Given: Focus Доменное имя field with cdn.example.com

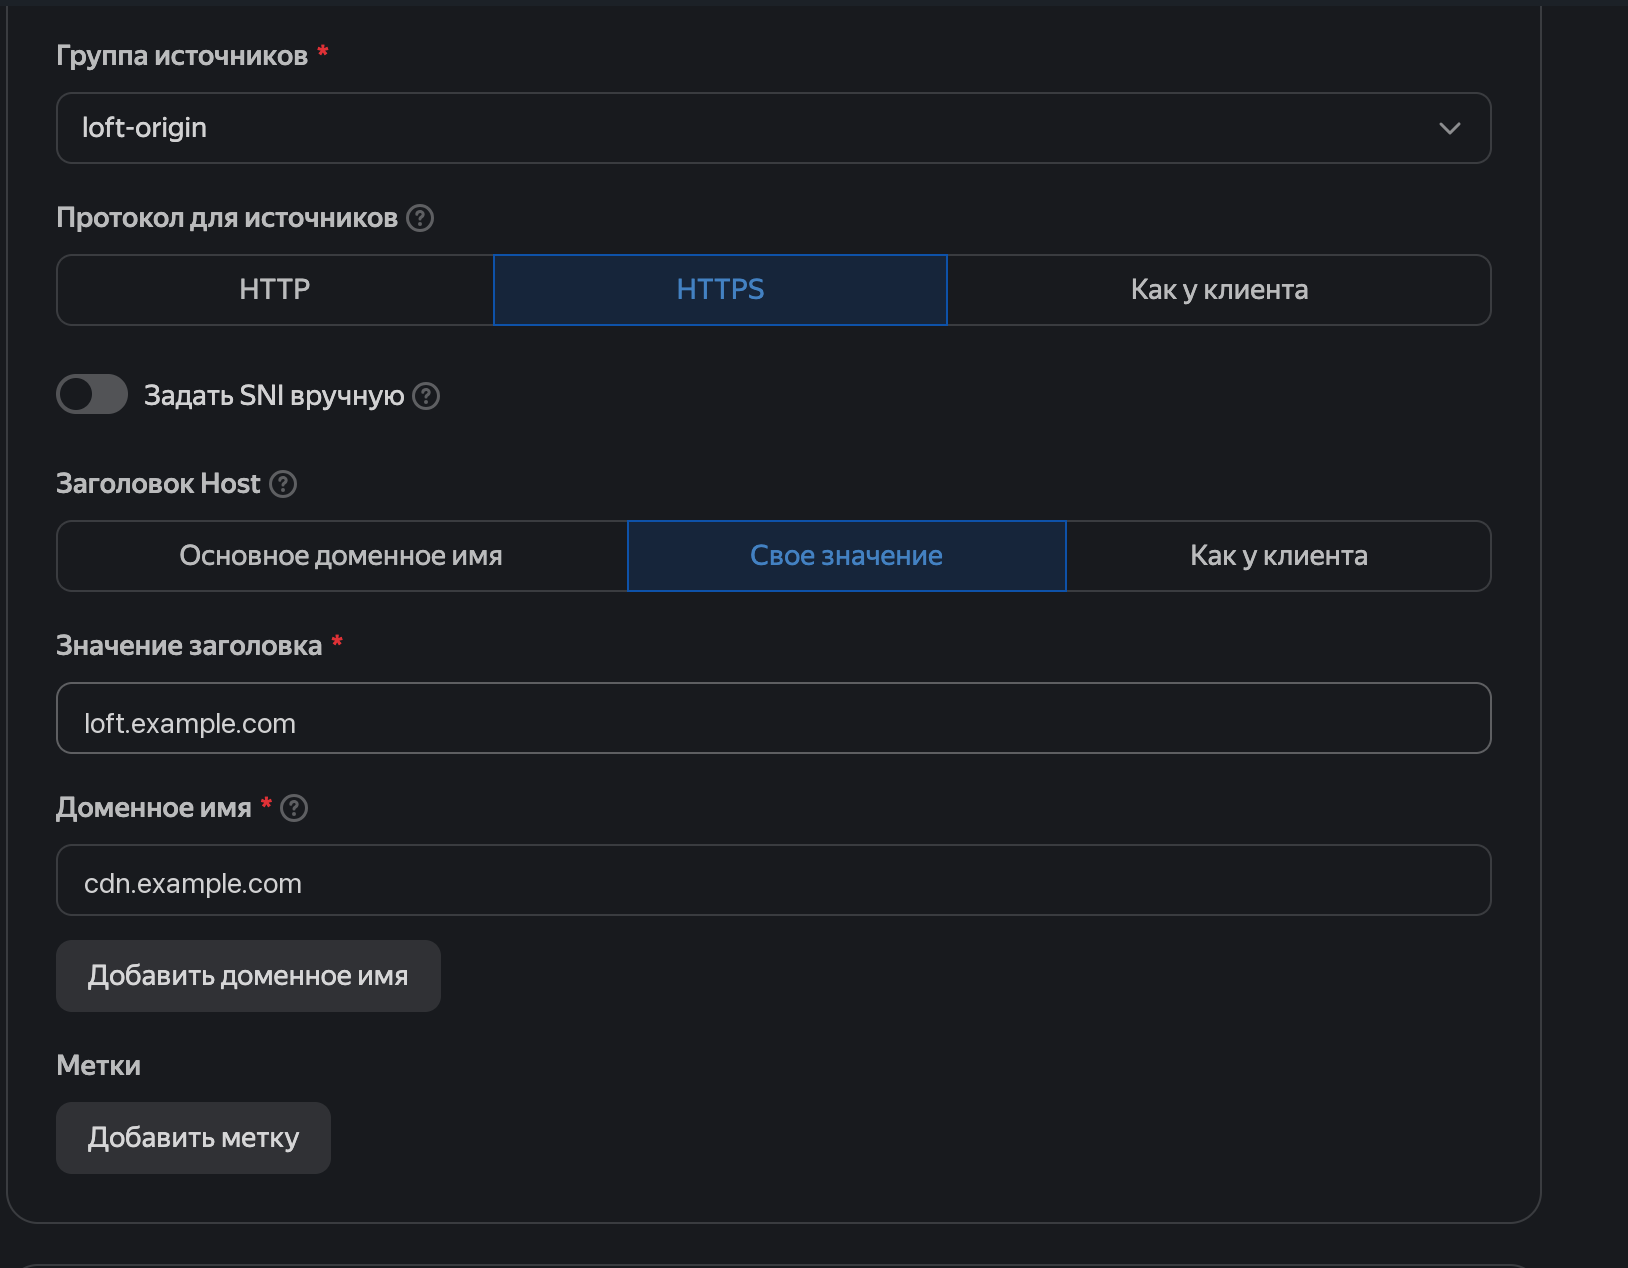Looking at the screenshot, I should click(773, 880).
